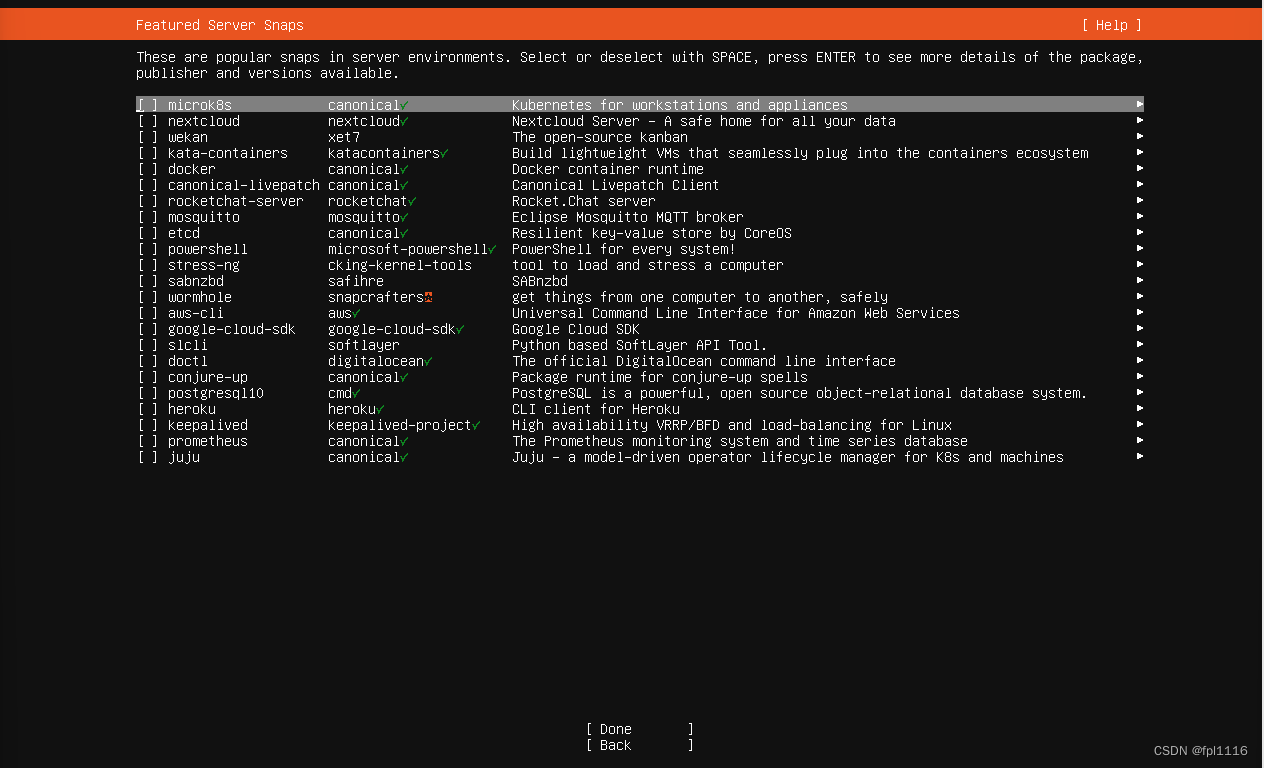Expand the juju snap details arrow
This screenshot has height=768, width=1264.
pos(1139,457)
